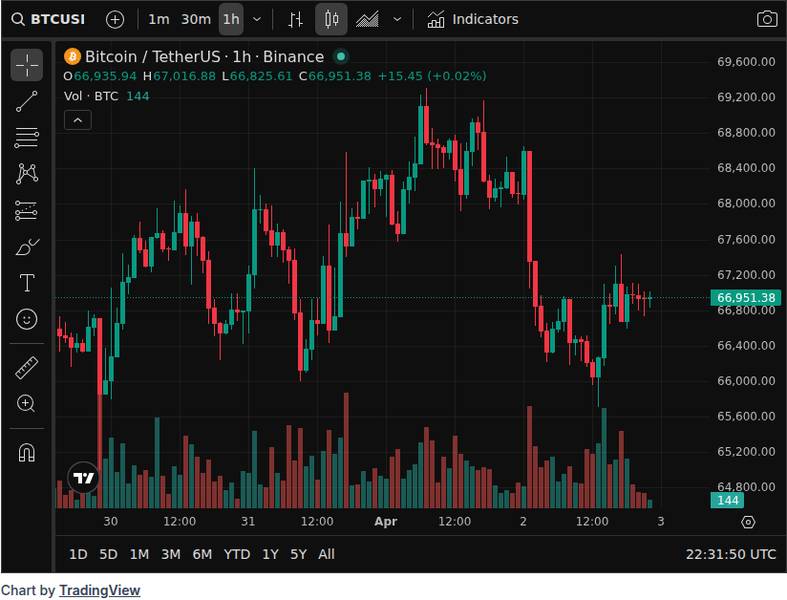Image resolution: width=787 pixels, height=600 pixels.
Task: Collapse the legend with chevron button
Action: click(78, 121)
